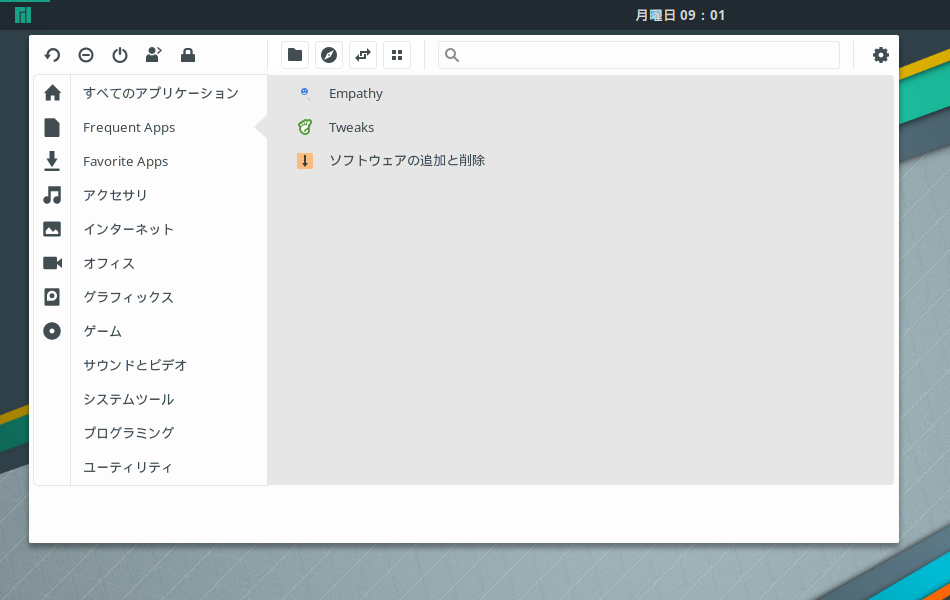The image size is (950, 600).
Task: Open the clock 月曜日 09:01 in top panel
Action: (x=680, y=15)
